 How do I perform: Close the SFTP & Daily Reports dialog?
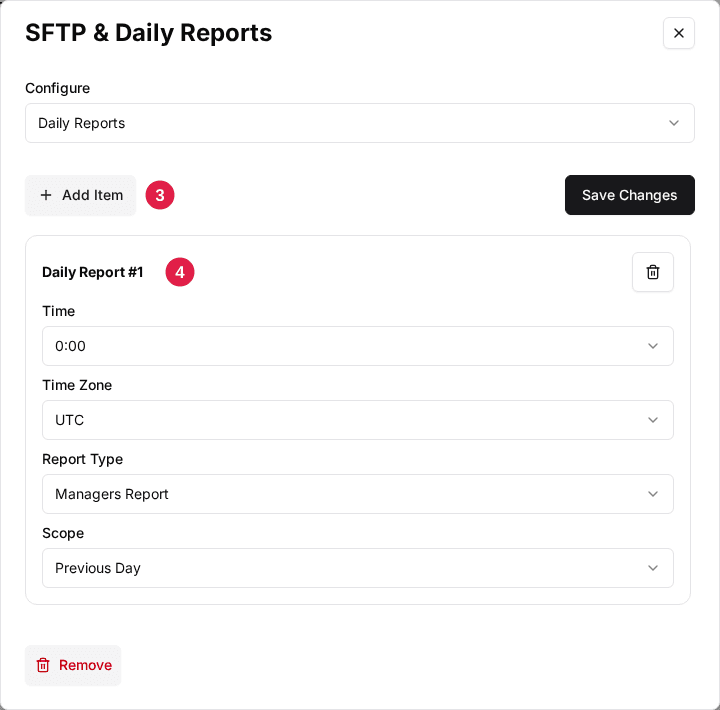(678, 33)
